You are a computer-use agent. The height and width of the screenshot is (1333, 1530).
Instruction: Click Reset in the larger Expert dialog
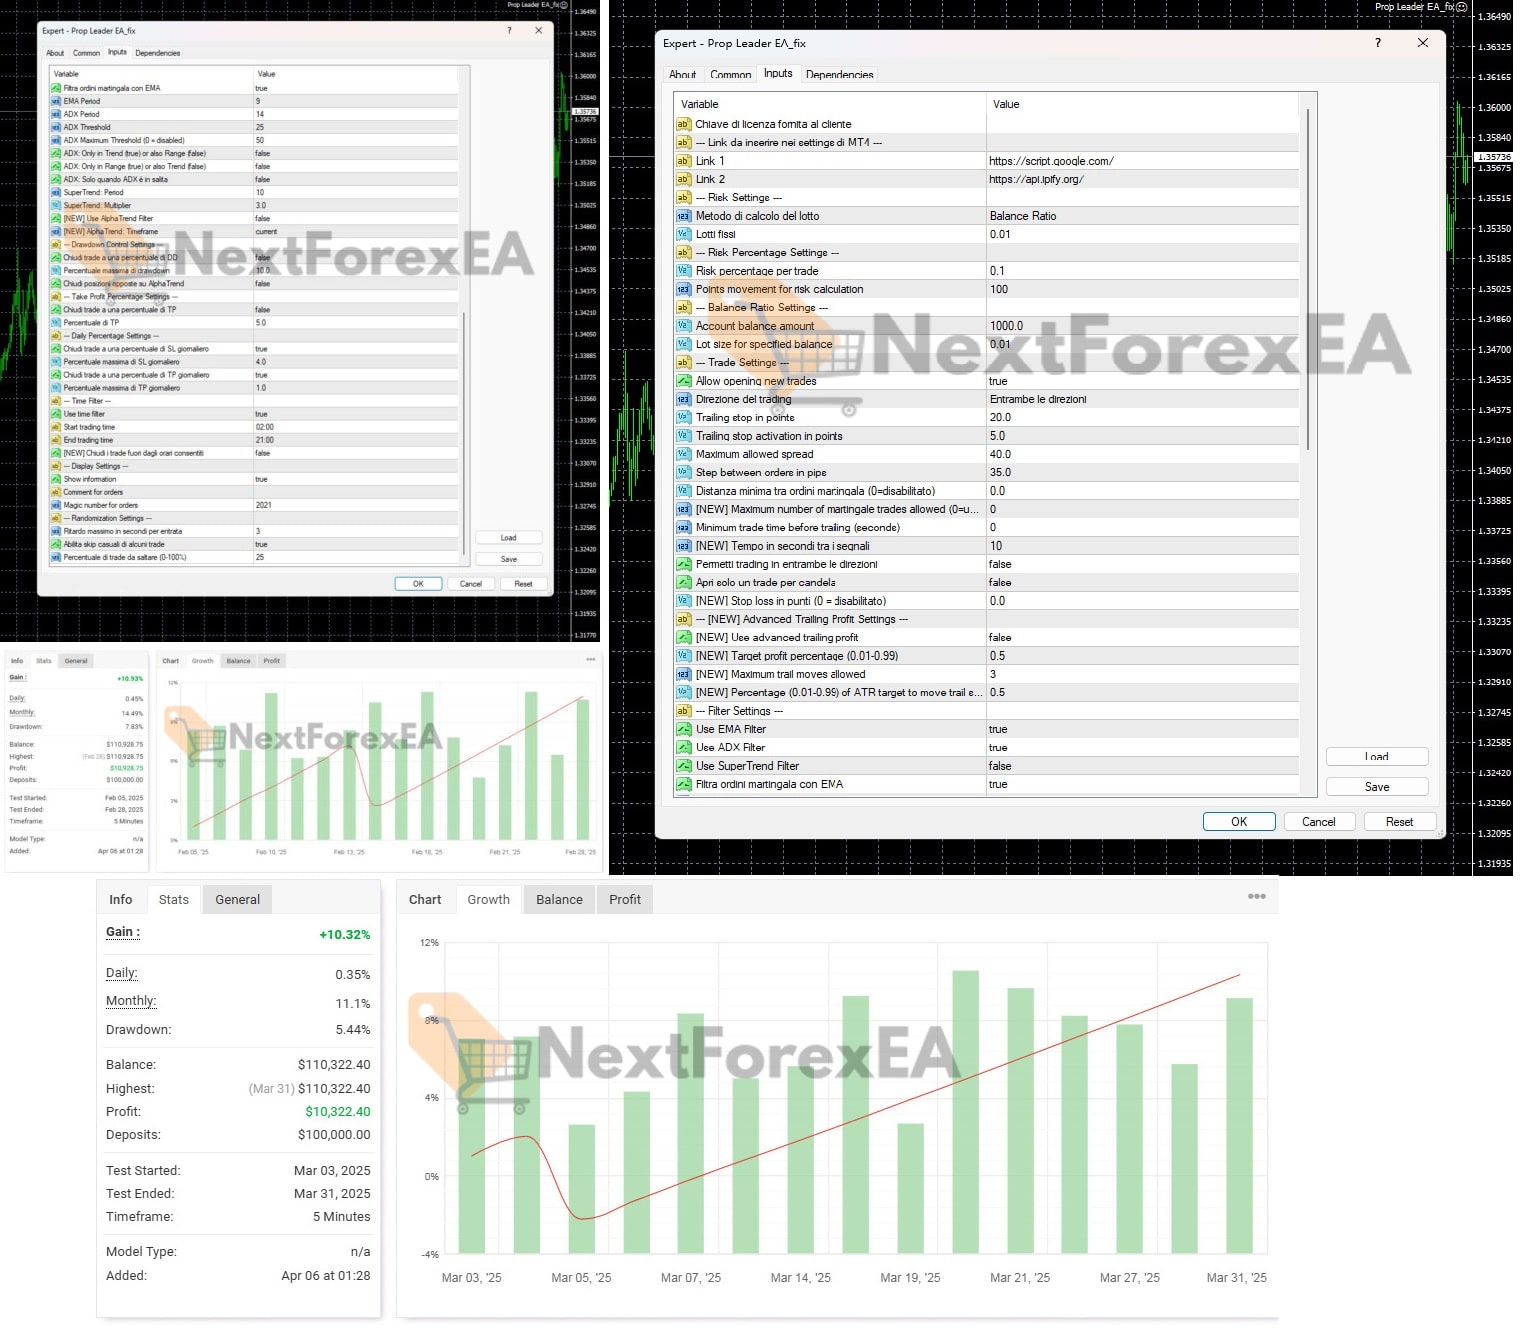pyautogui.click(x=1399, y=821)
